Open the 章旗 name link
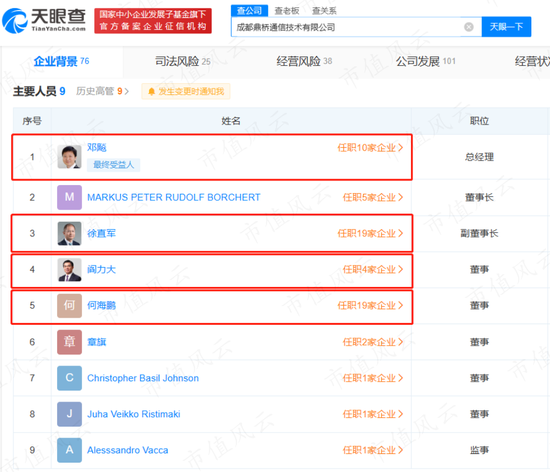 [x=97, y=342]
